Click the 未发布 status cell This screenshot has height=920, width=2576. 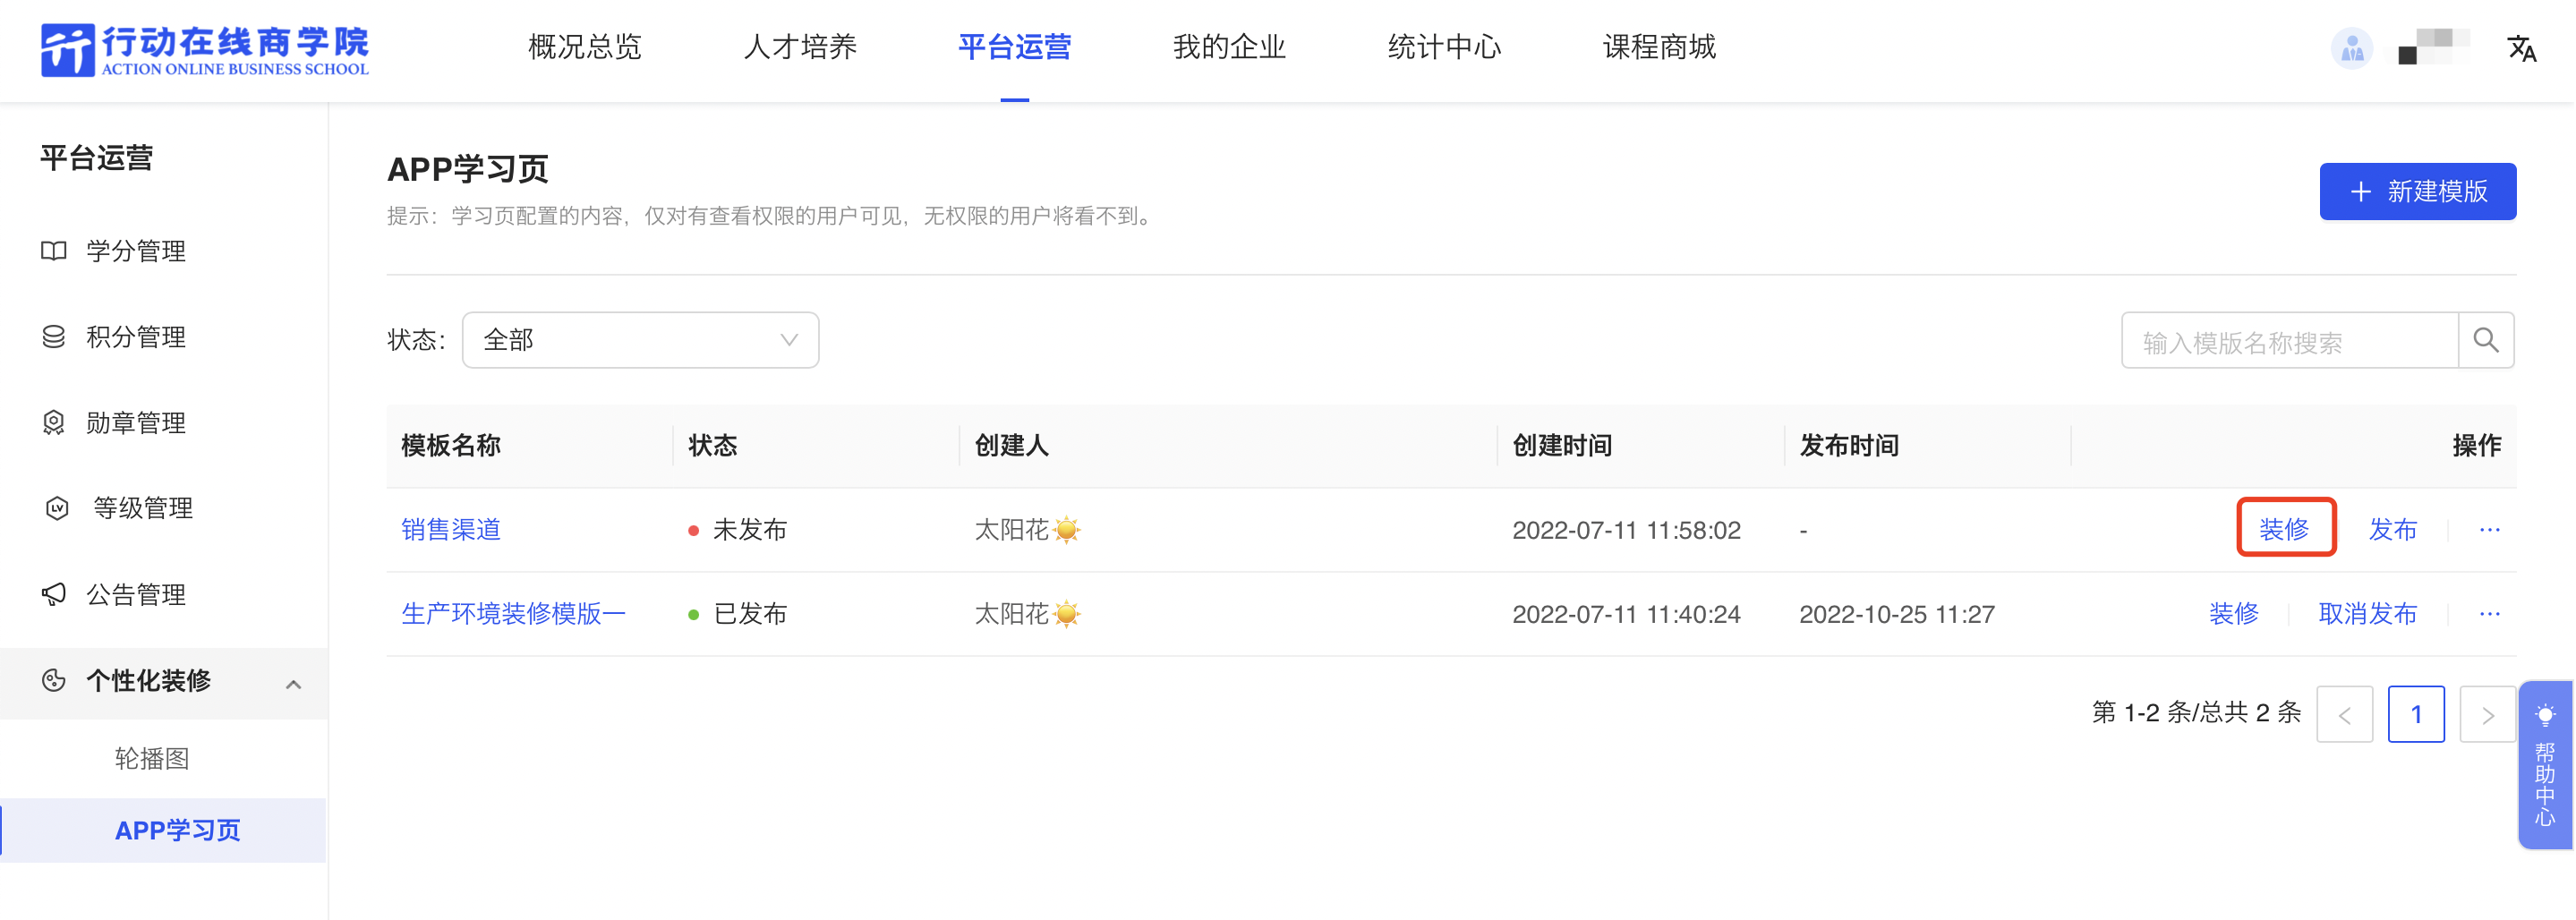pos(738,529)
